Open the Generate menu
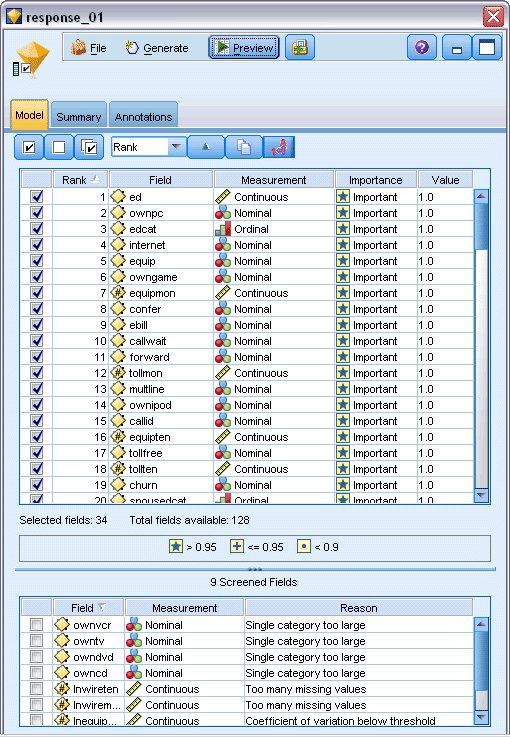Image resolution: width=510 pixels, height=737 pixels. (x=157, y=48)
